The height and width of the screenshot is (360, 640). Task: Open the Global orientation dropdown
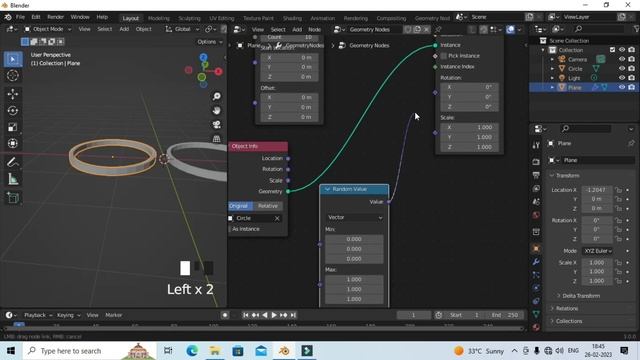(x=182, y=29)
